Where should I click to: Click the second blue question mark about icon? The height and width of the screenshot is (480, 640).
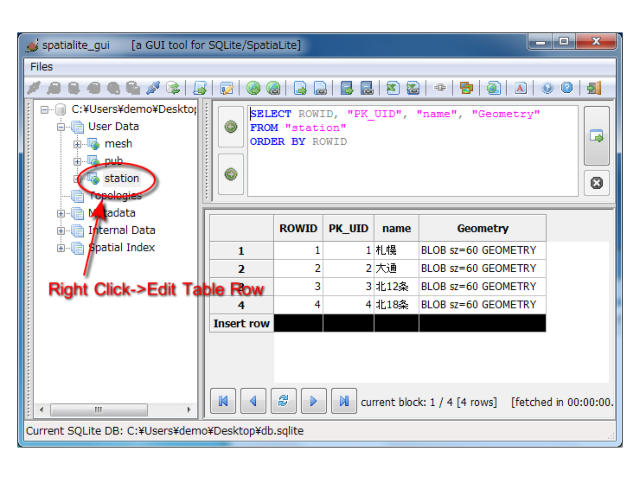[x=567, y=88]
